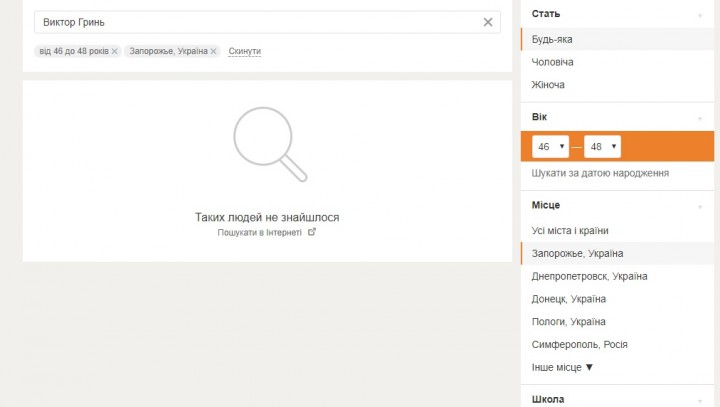Collapse the 'Стать' section arrow
Viewport: 720px width, 407px height.
[699, 15]
